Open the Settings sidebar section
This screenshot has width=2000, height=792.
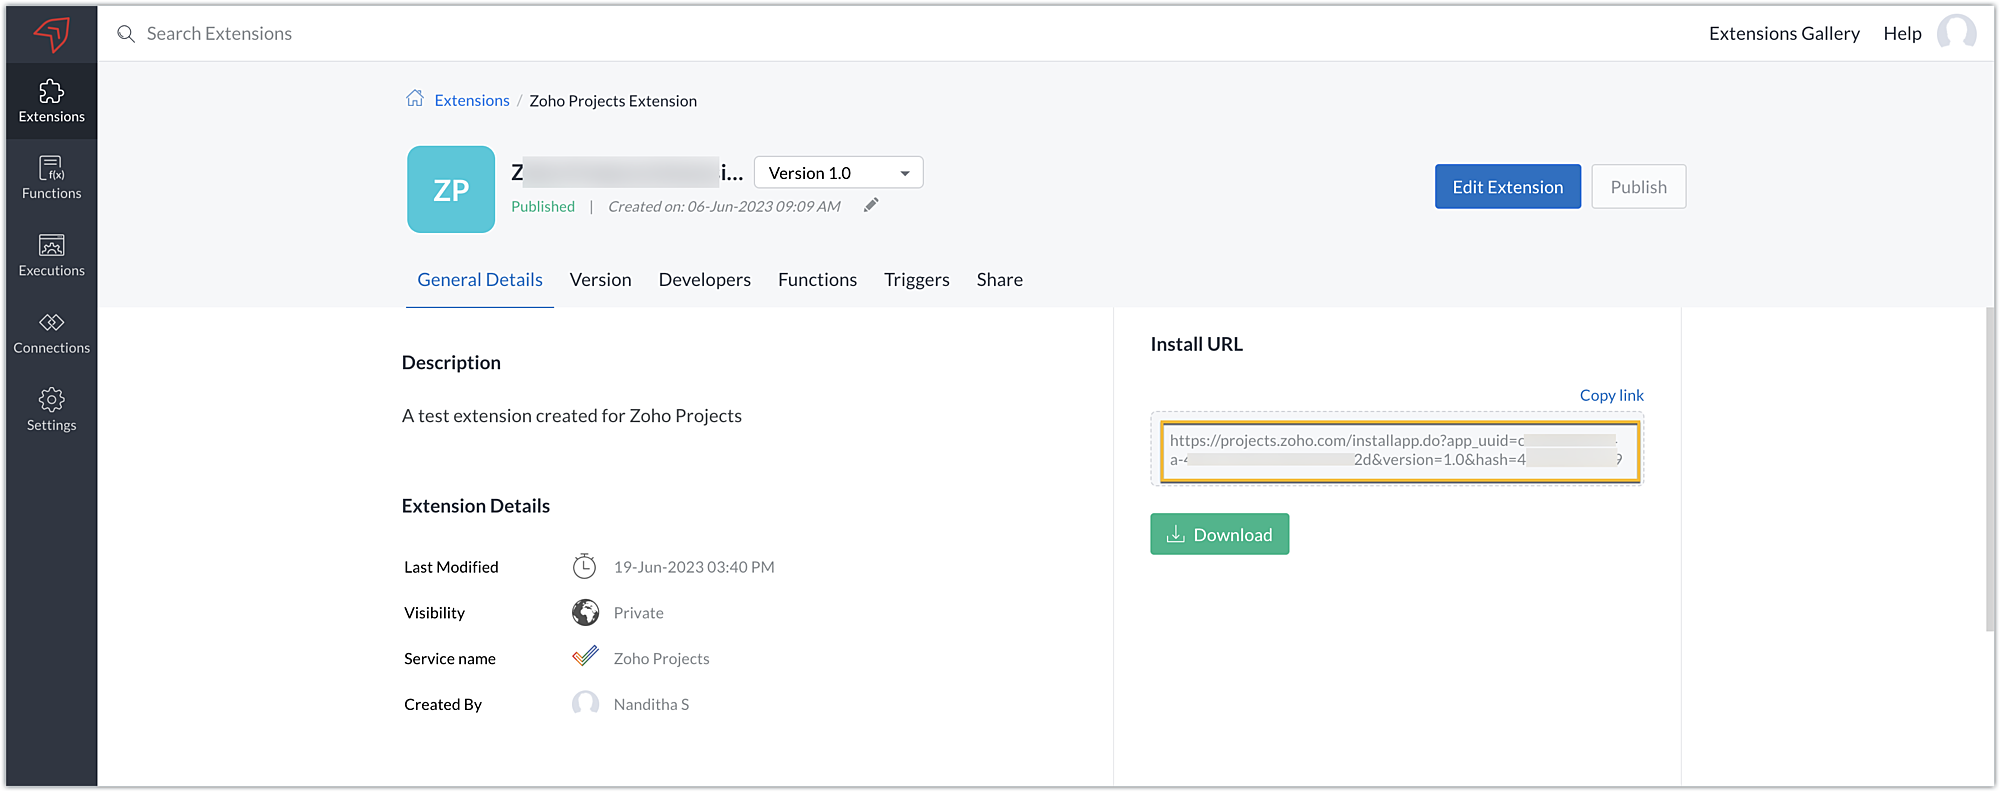coord(51,409)
